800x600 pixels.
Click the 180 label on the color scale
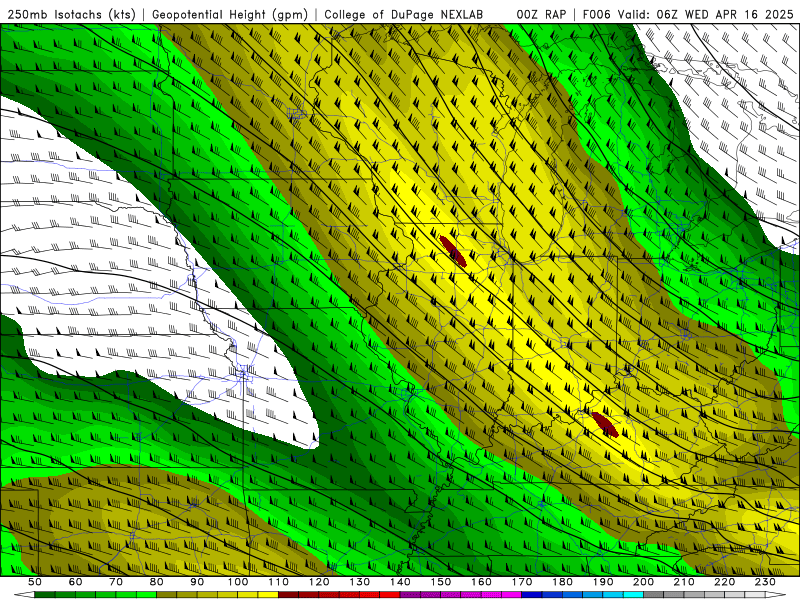[x=562, y=582]
